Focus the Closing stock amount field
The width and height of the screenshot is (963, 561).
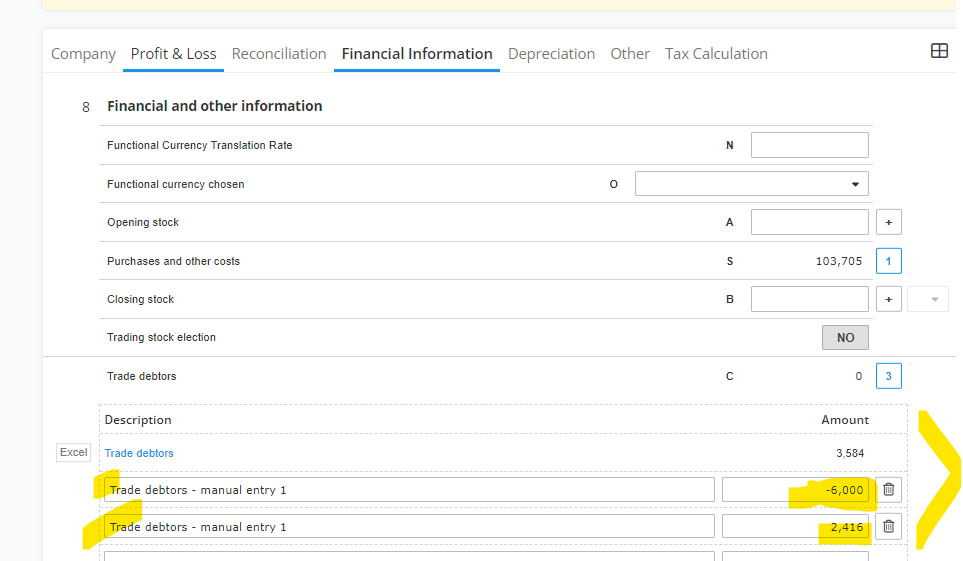point(809,299)
